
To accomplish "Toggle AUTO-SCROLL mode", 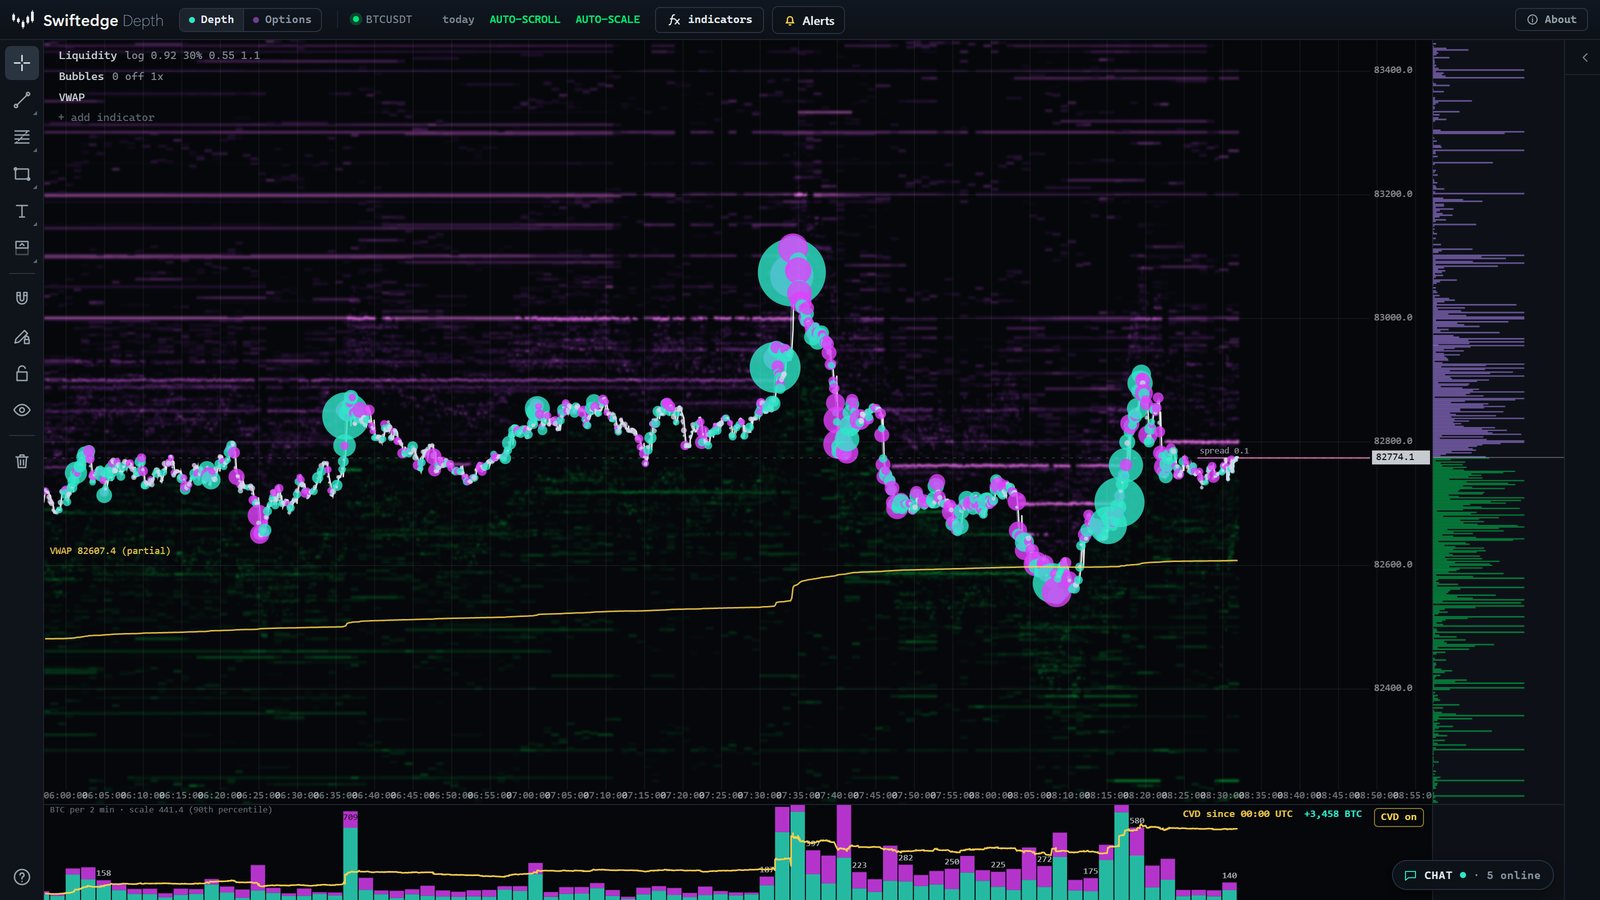I will (525, 20).
